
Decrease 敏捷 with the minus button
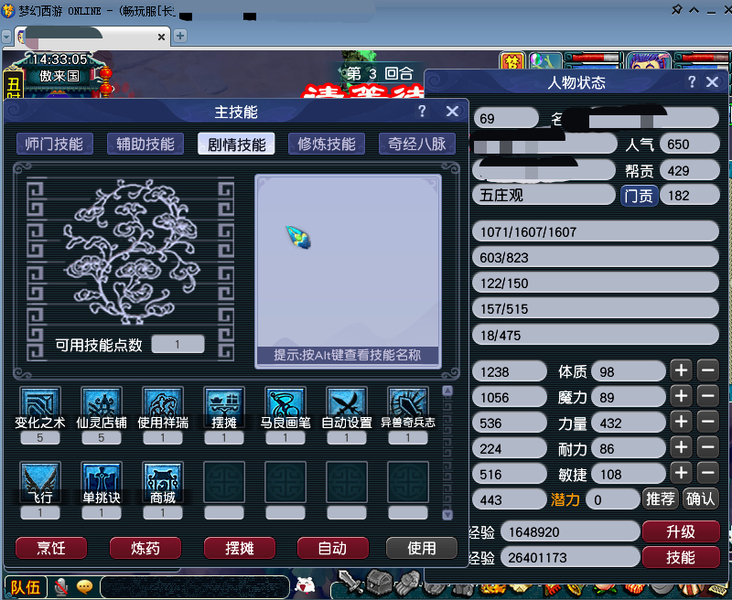pyautogui.click(x=708, y=473)
